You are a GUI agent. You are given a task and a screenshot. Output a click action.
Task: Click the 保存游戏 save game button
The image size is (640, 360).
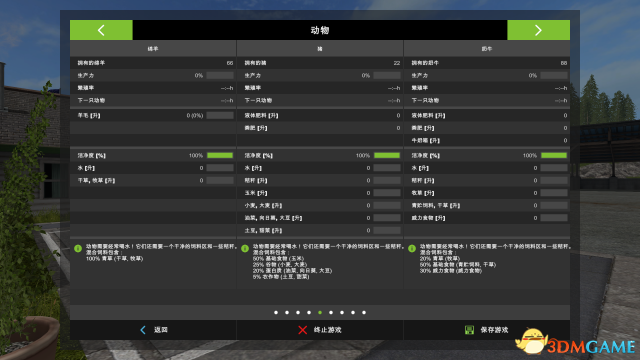[487, 330]
